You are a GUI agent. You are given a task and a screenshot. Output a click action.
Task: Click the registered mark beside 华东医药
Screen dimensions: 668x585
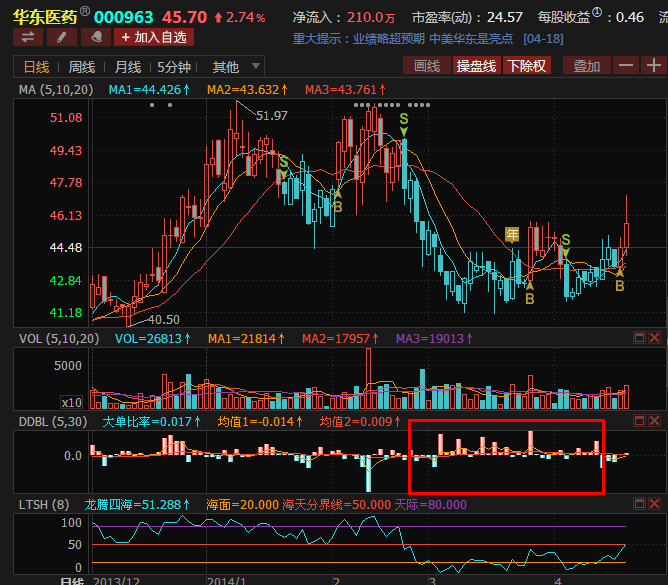(85, 13)
